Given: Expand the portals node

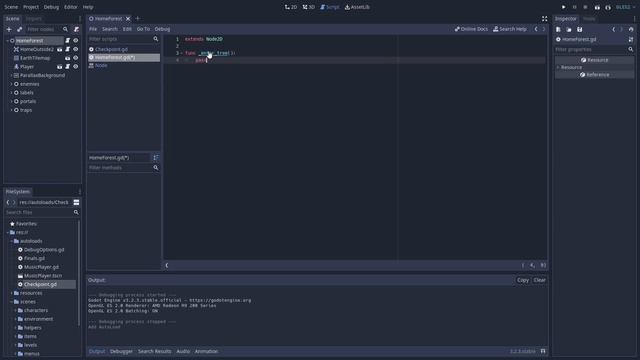Looking at the screenshot, I should click(11, 101).
